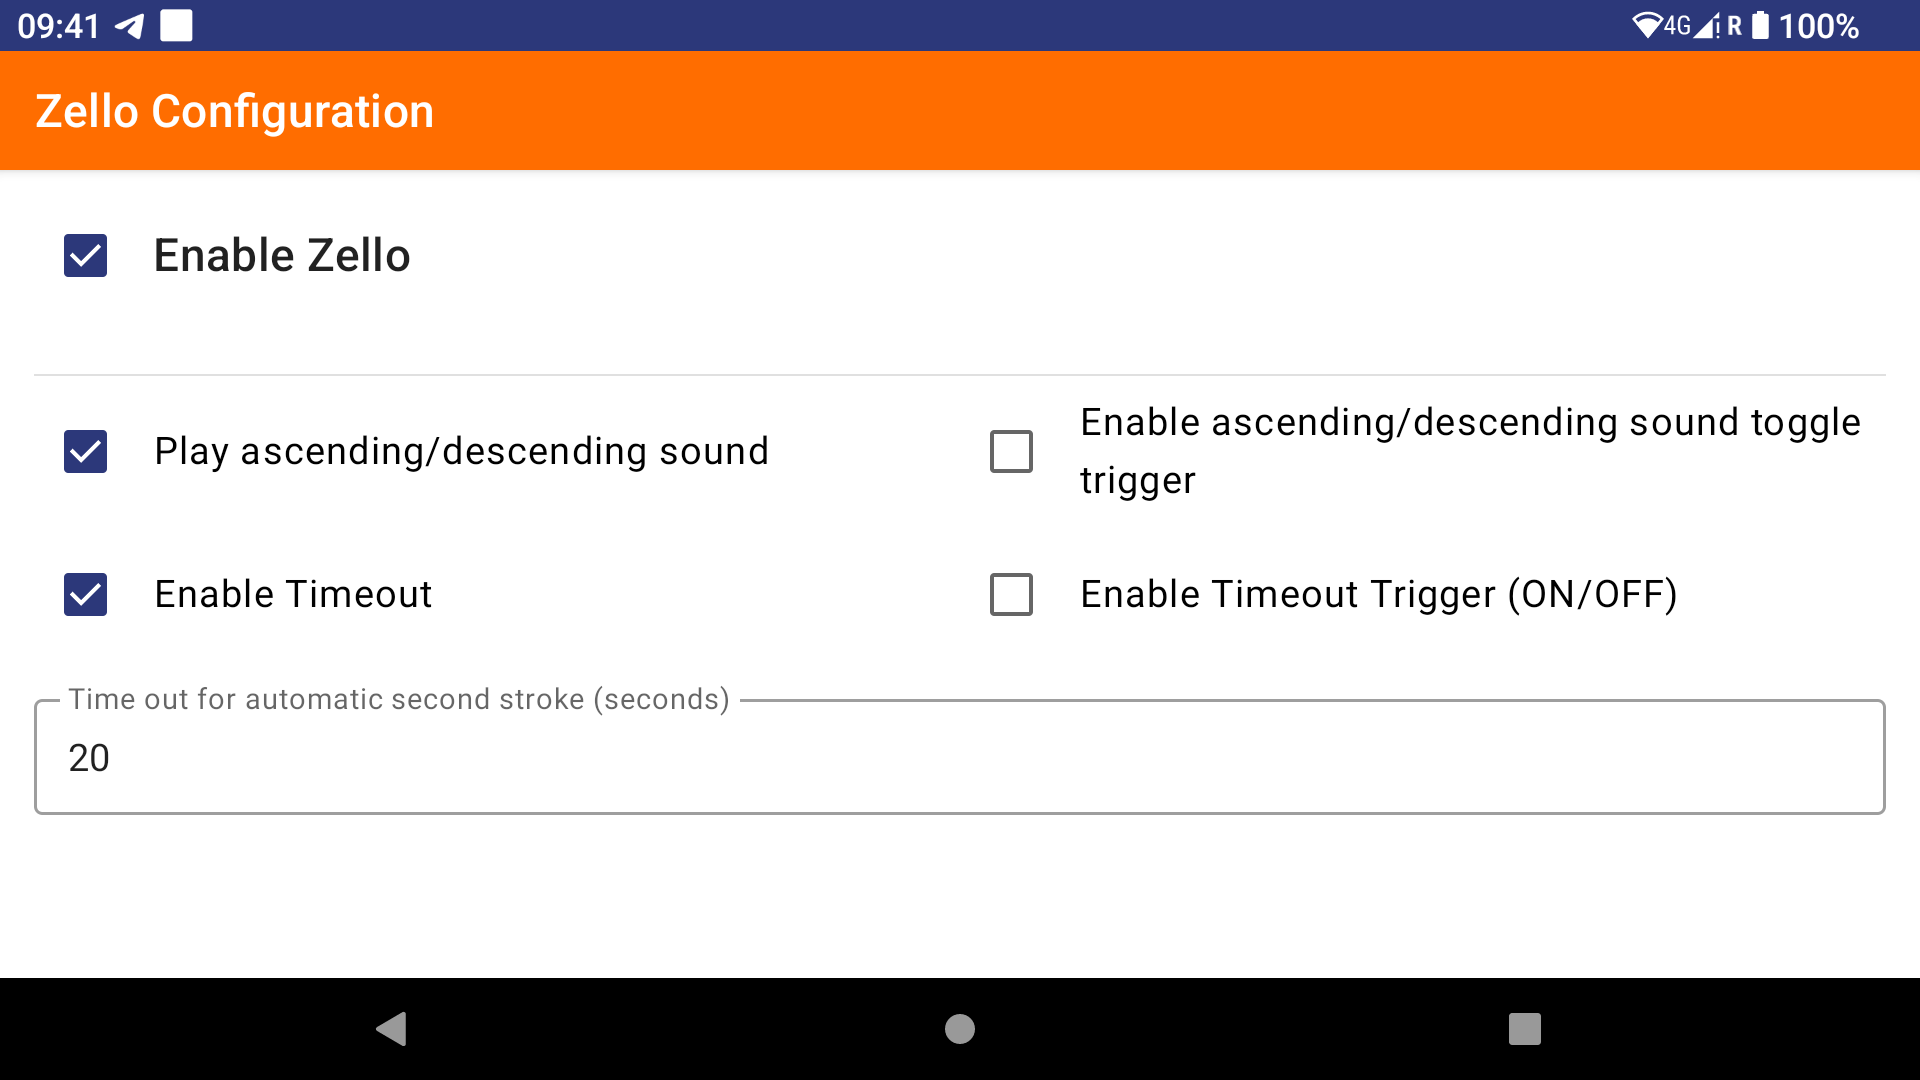Focus the second stroke timeout input field
The width and height of the screenshot is (1920, 1080).
tap(960, 758)
